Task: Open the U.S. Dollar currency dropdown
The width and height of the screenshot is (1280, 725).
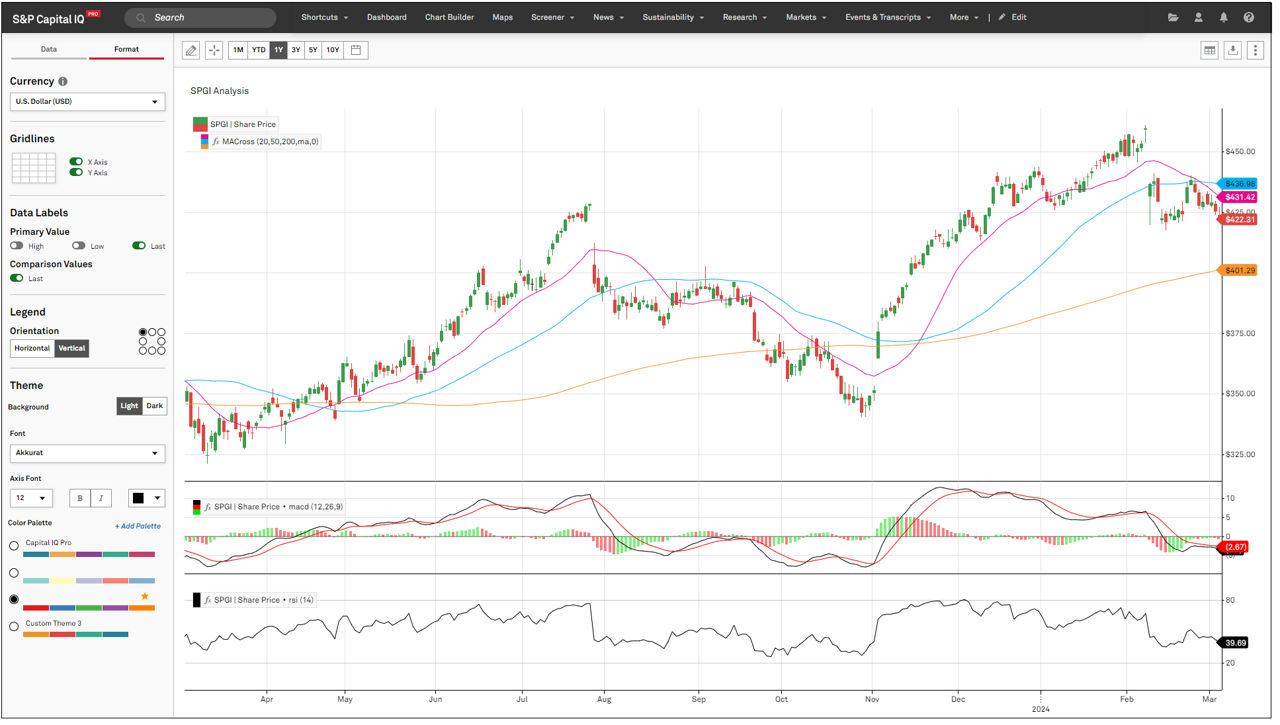Action: click(87, 102)
